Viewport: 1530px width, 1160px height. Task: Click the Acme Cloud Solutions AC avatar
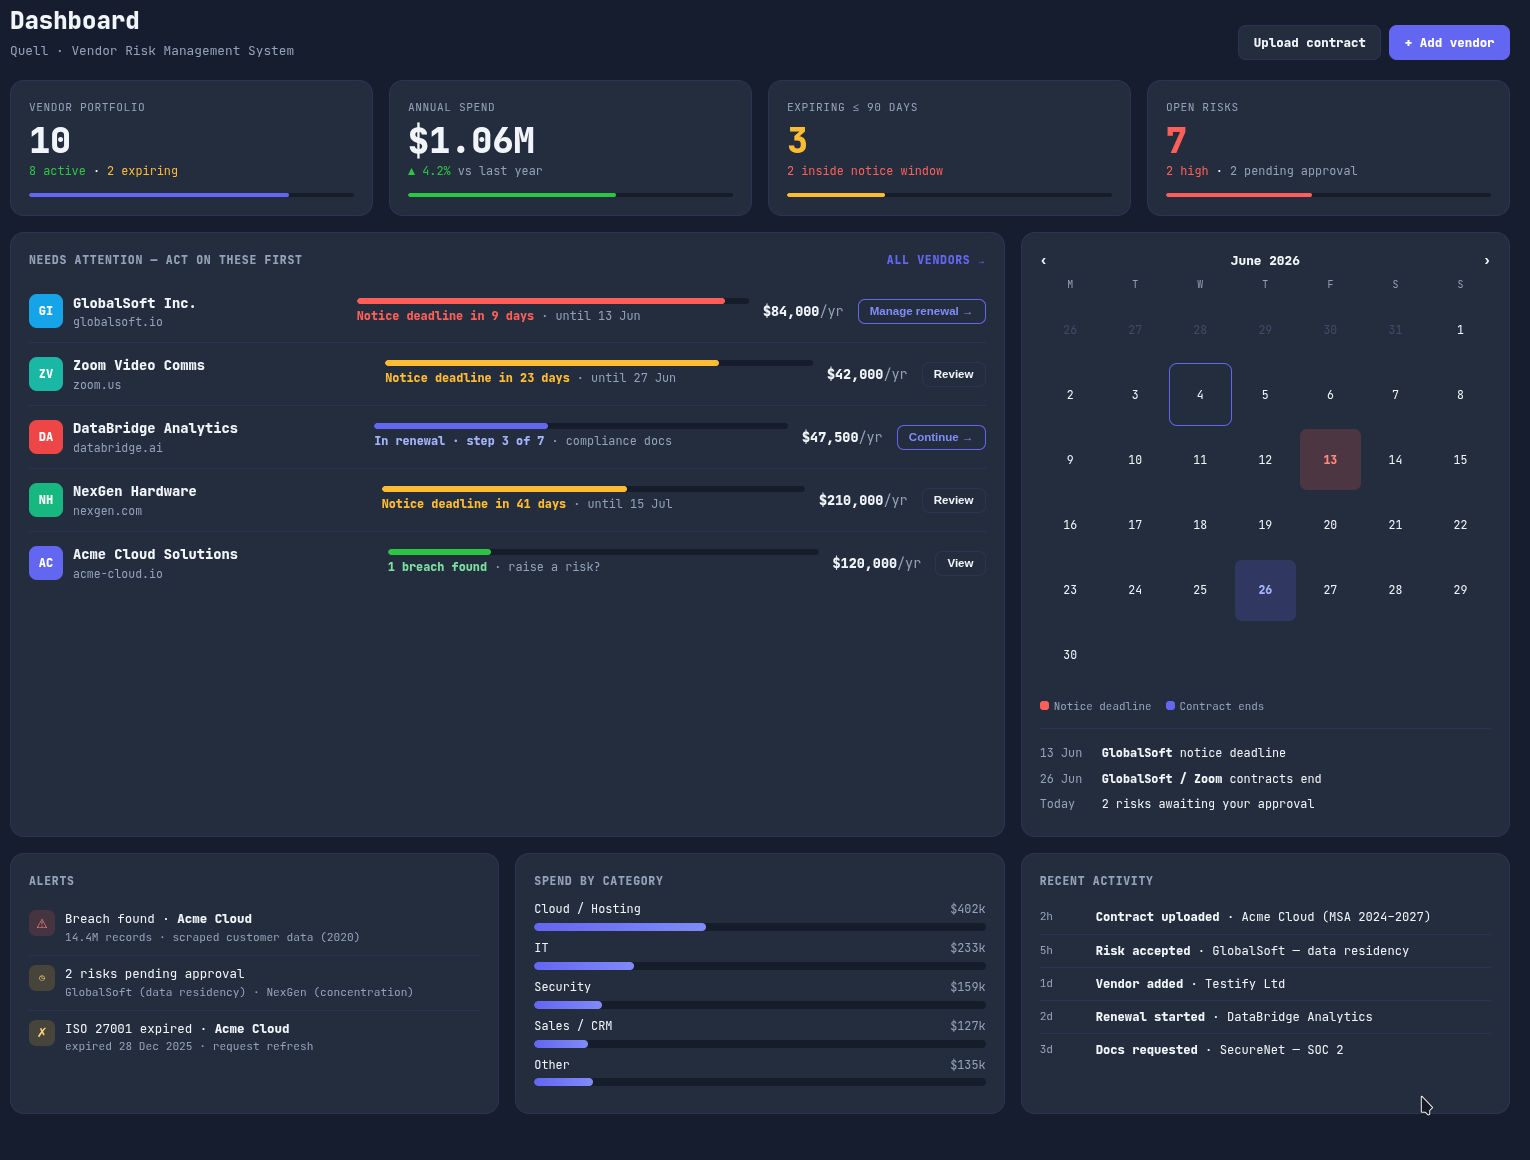click(46, 563)
